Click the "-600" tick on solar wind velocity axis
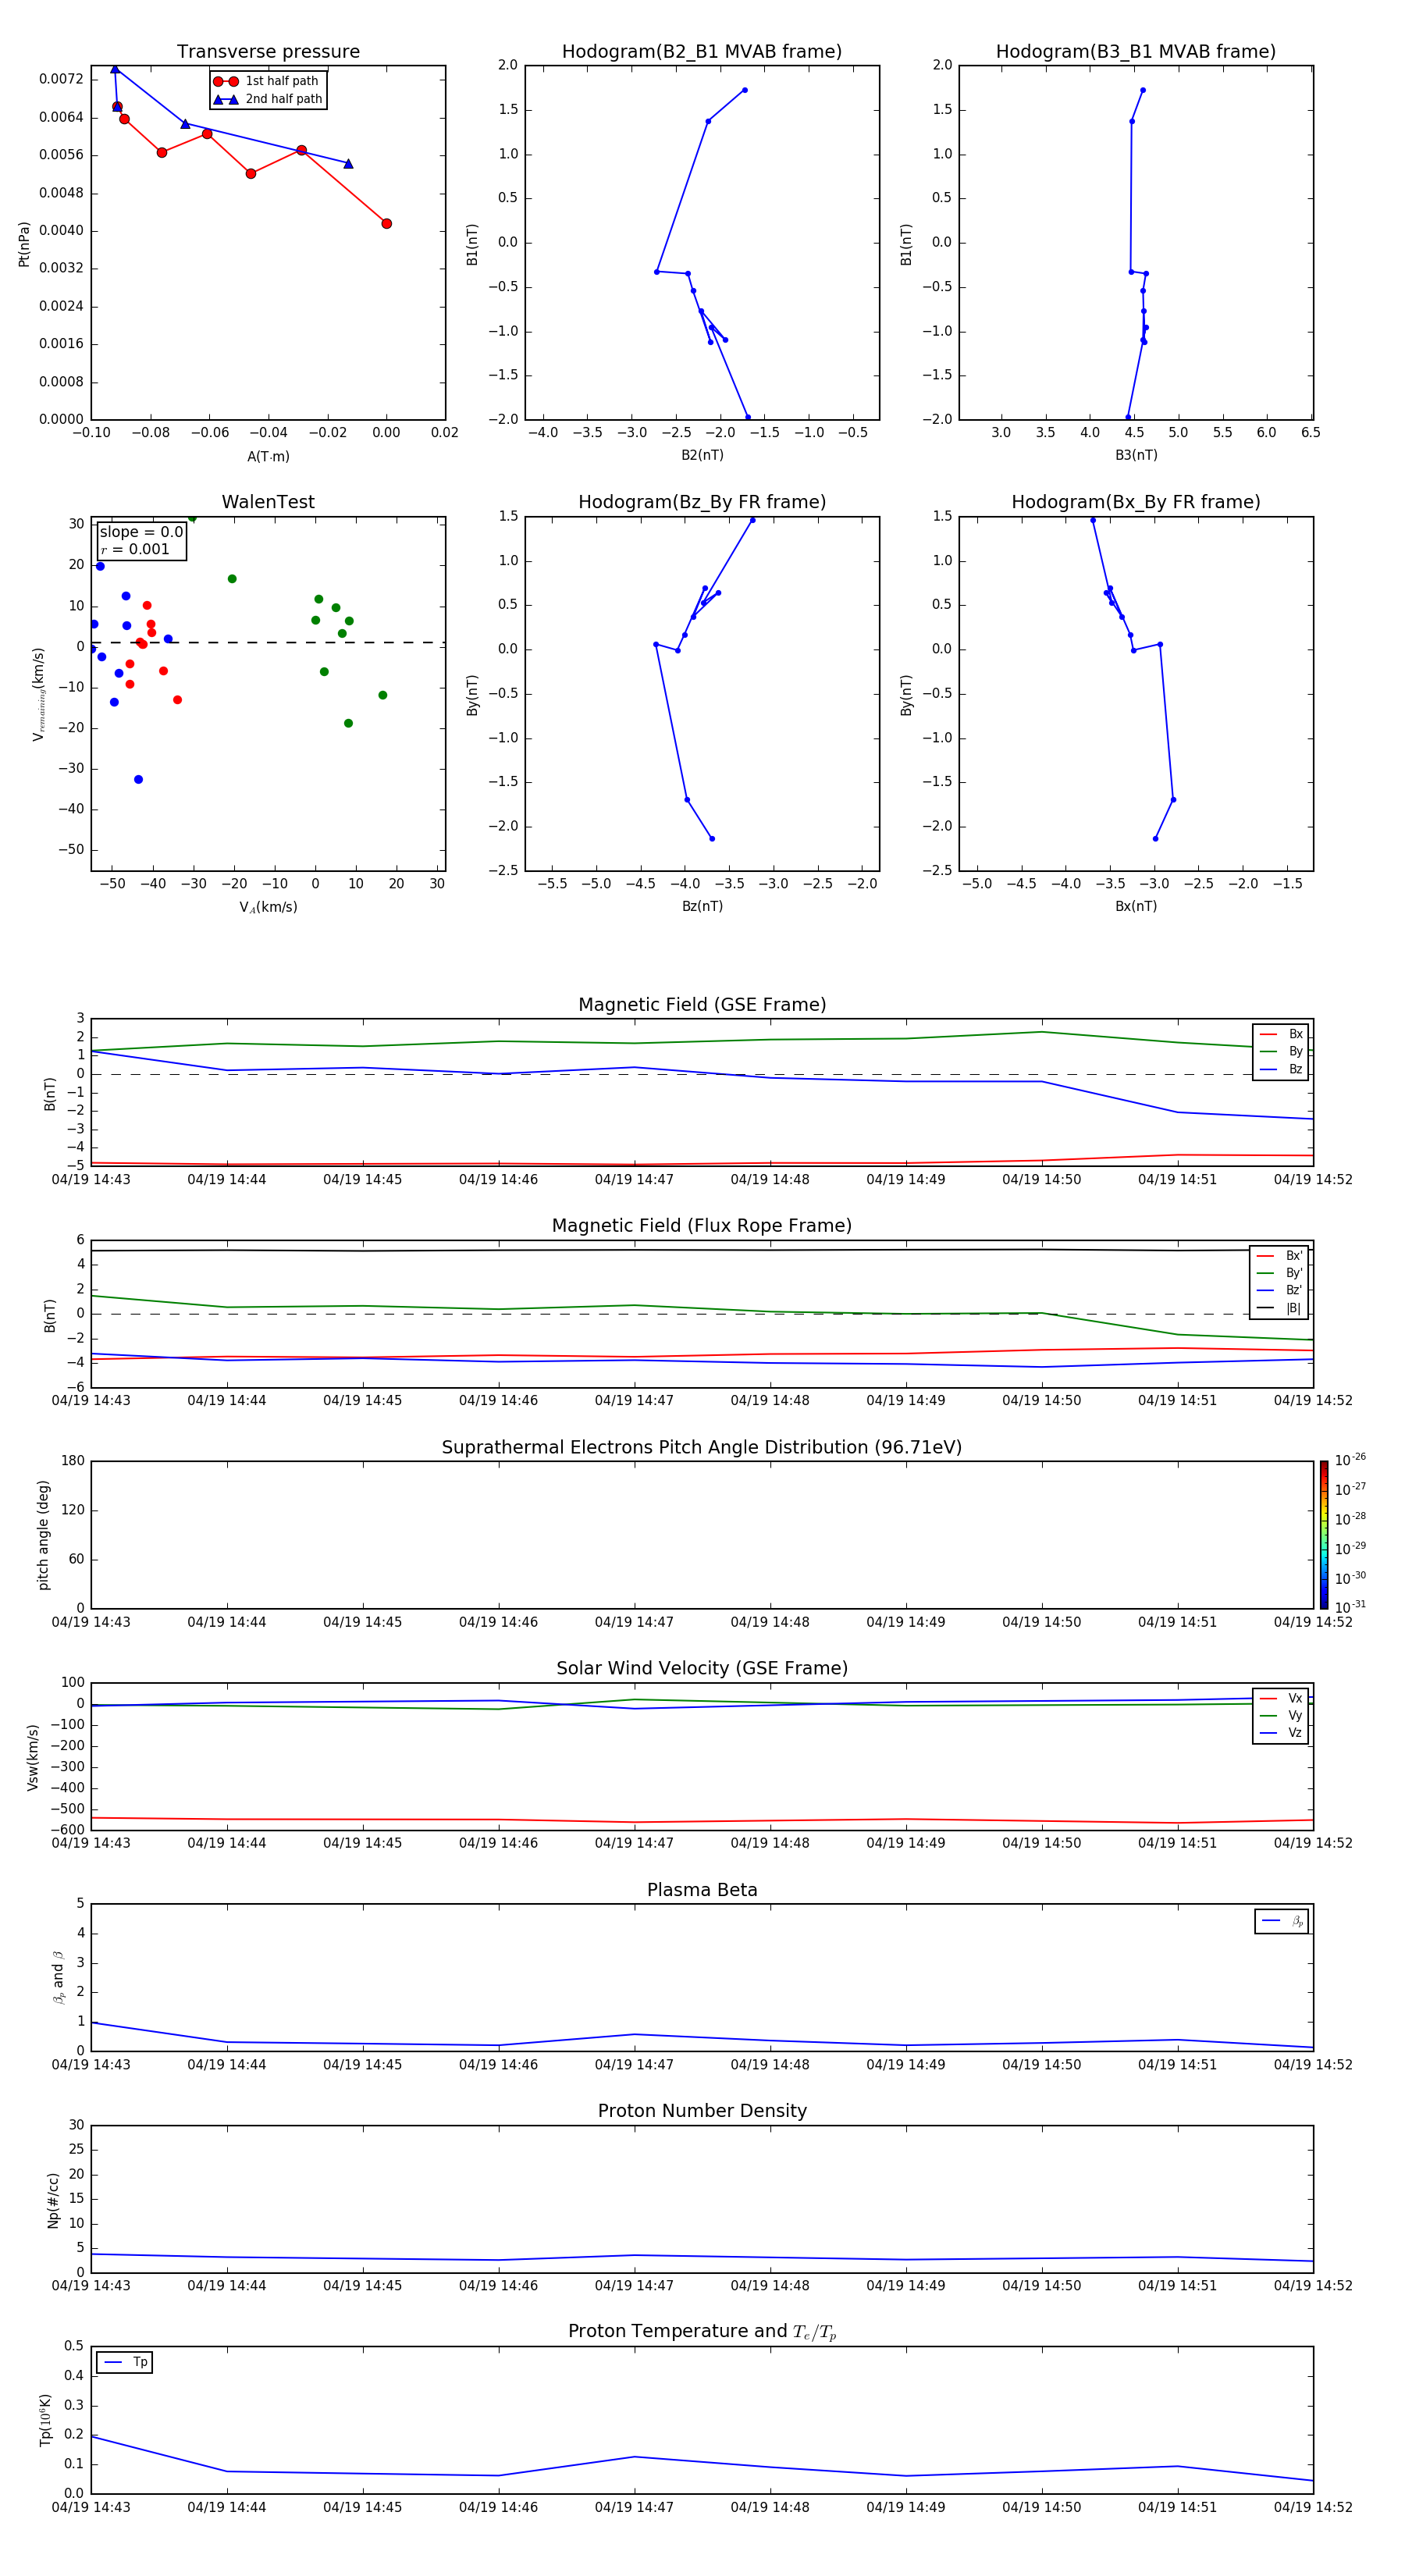Viewport: 1405px width, 2576px height. pos(67,1830)
